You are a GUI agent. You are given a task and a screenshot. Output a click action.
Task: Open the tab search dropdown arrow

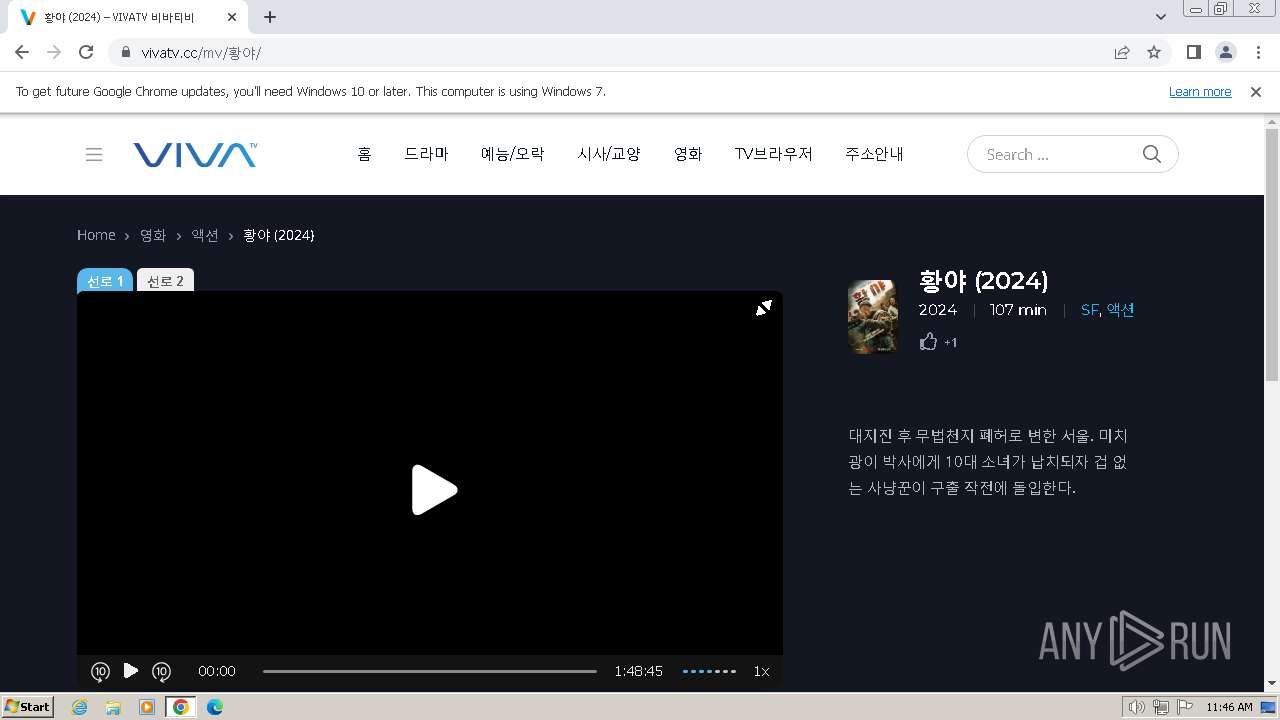point(1161,17)
